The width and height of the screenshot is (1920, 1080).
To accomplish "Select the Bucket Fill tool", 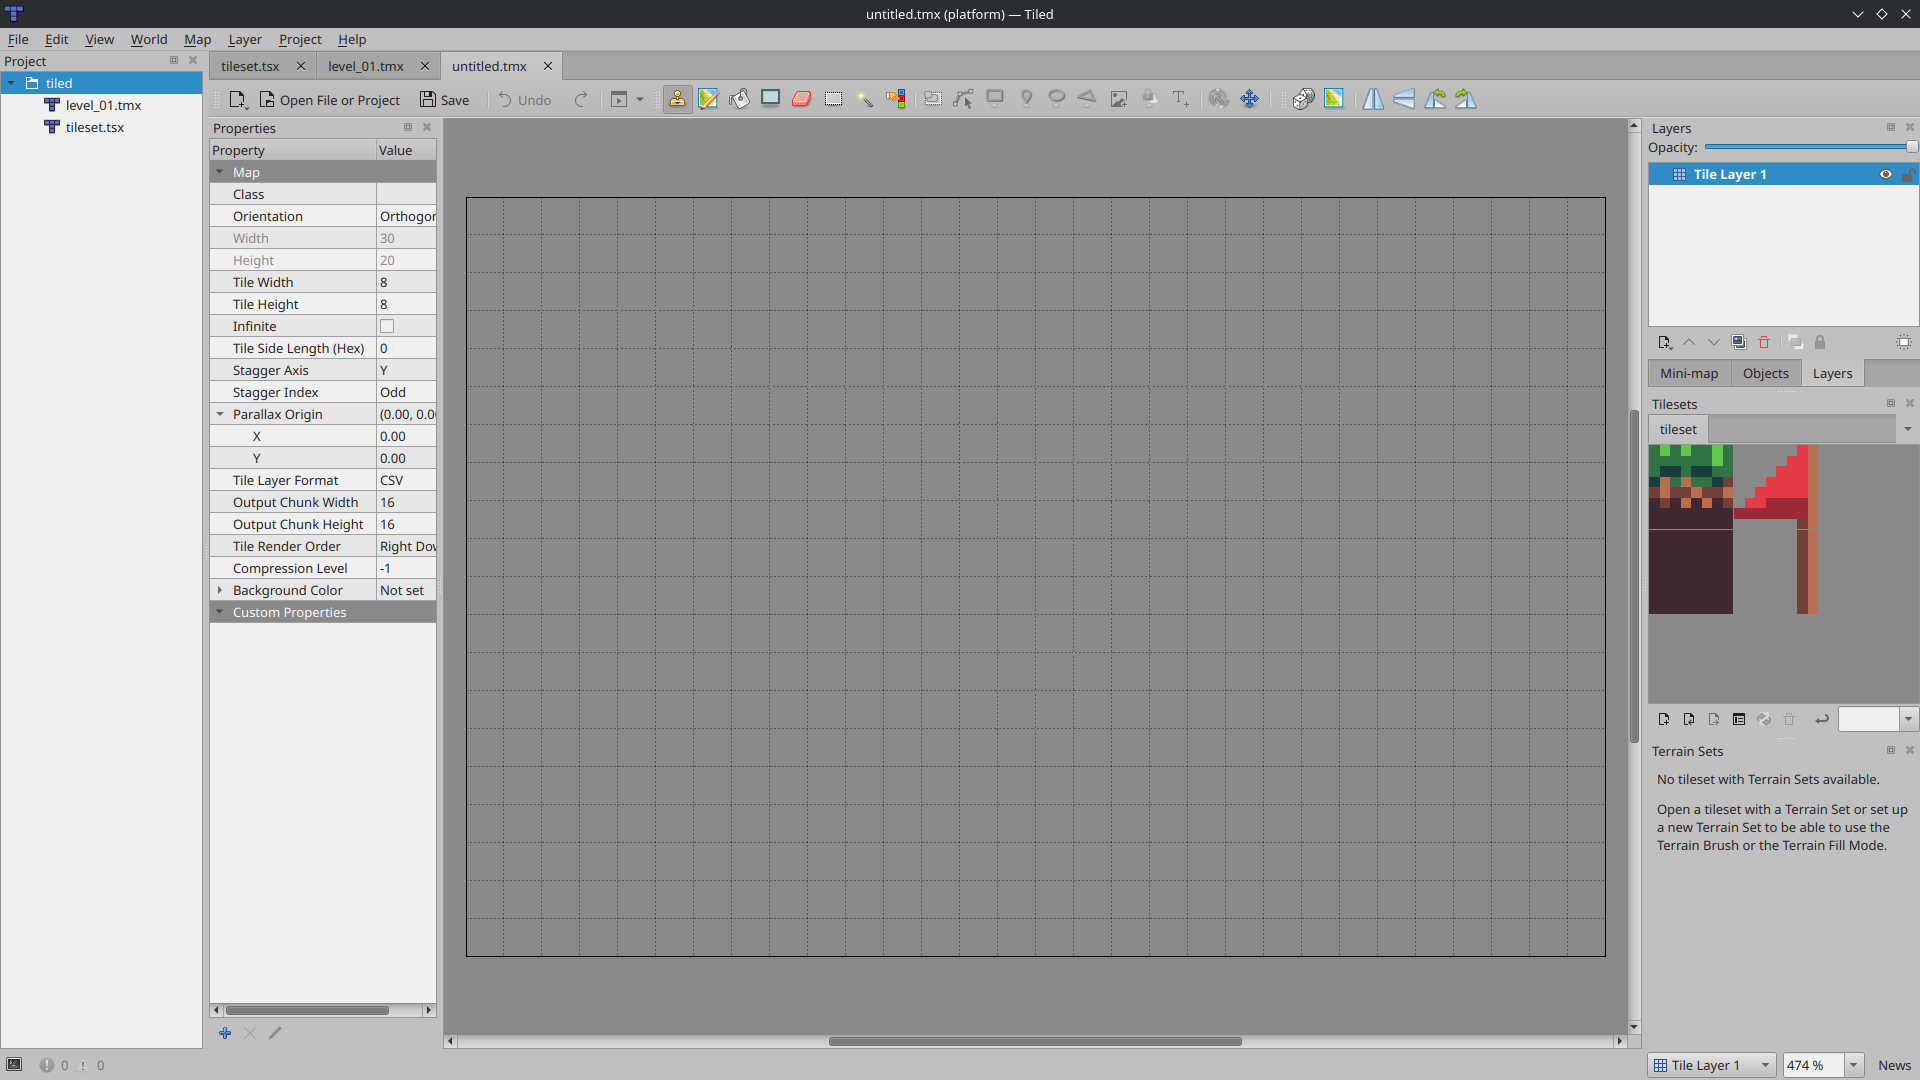I will (x=740, y=99).
